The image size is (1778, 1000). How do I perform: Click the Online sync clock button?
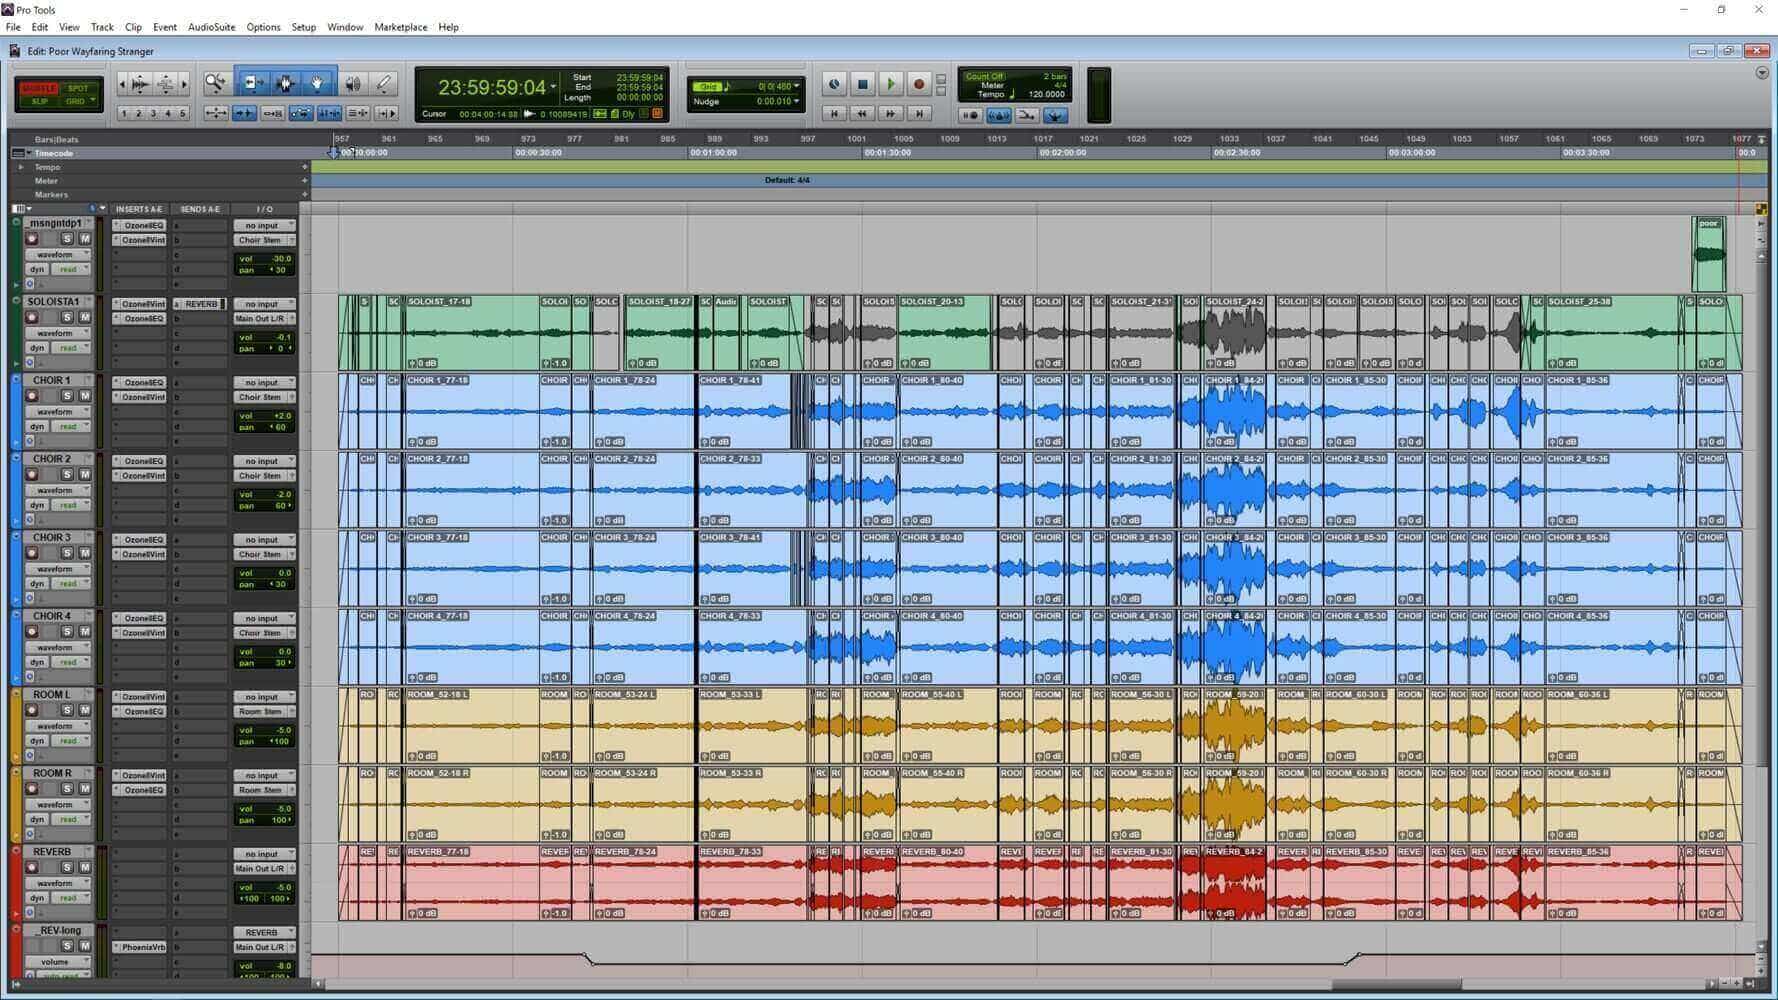(x=834, y=85)
